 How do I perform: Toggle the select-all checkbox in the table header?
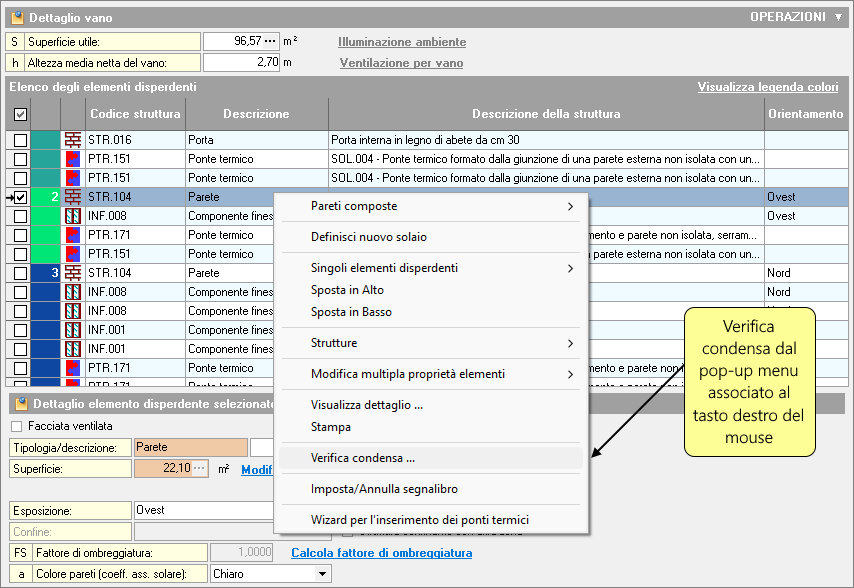tap(20, 114)
